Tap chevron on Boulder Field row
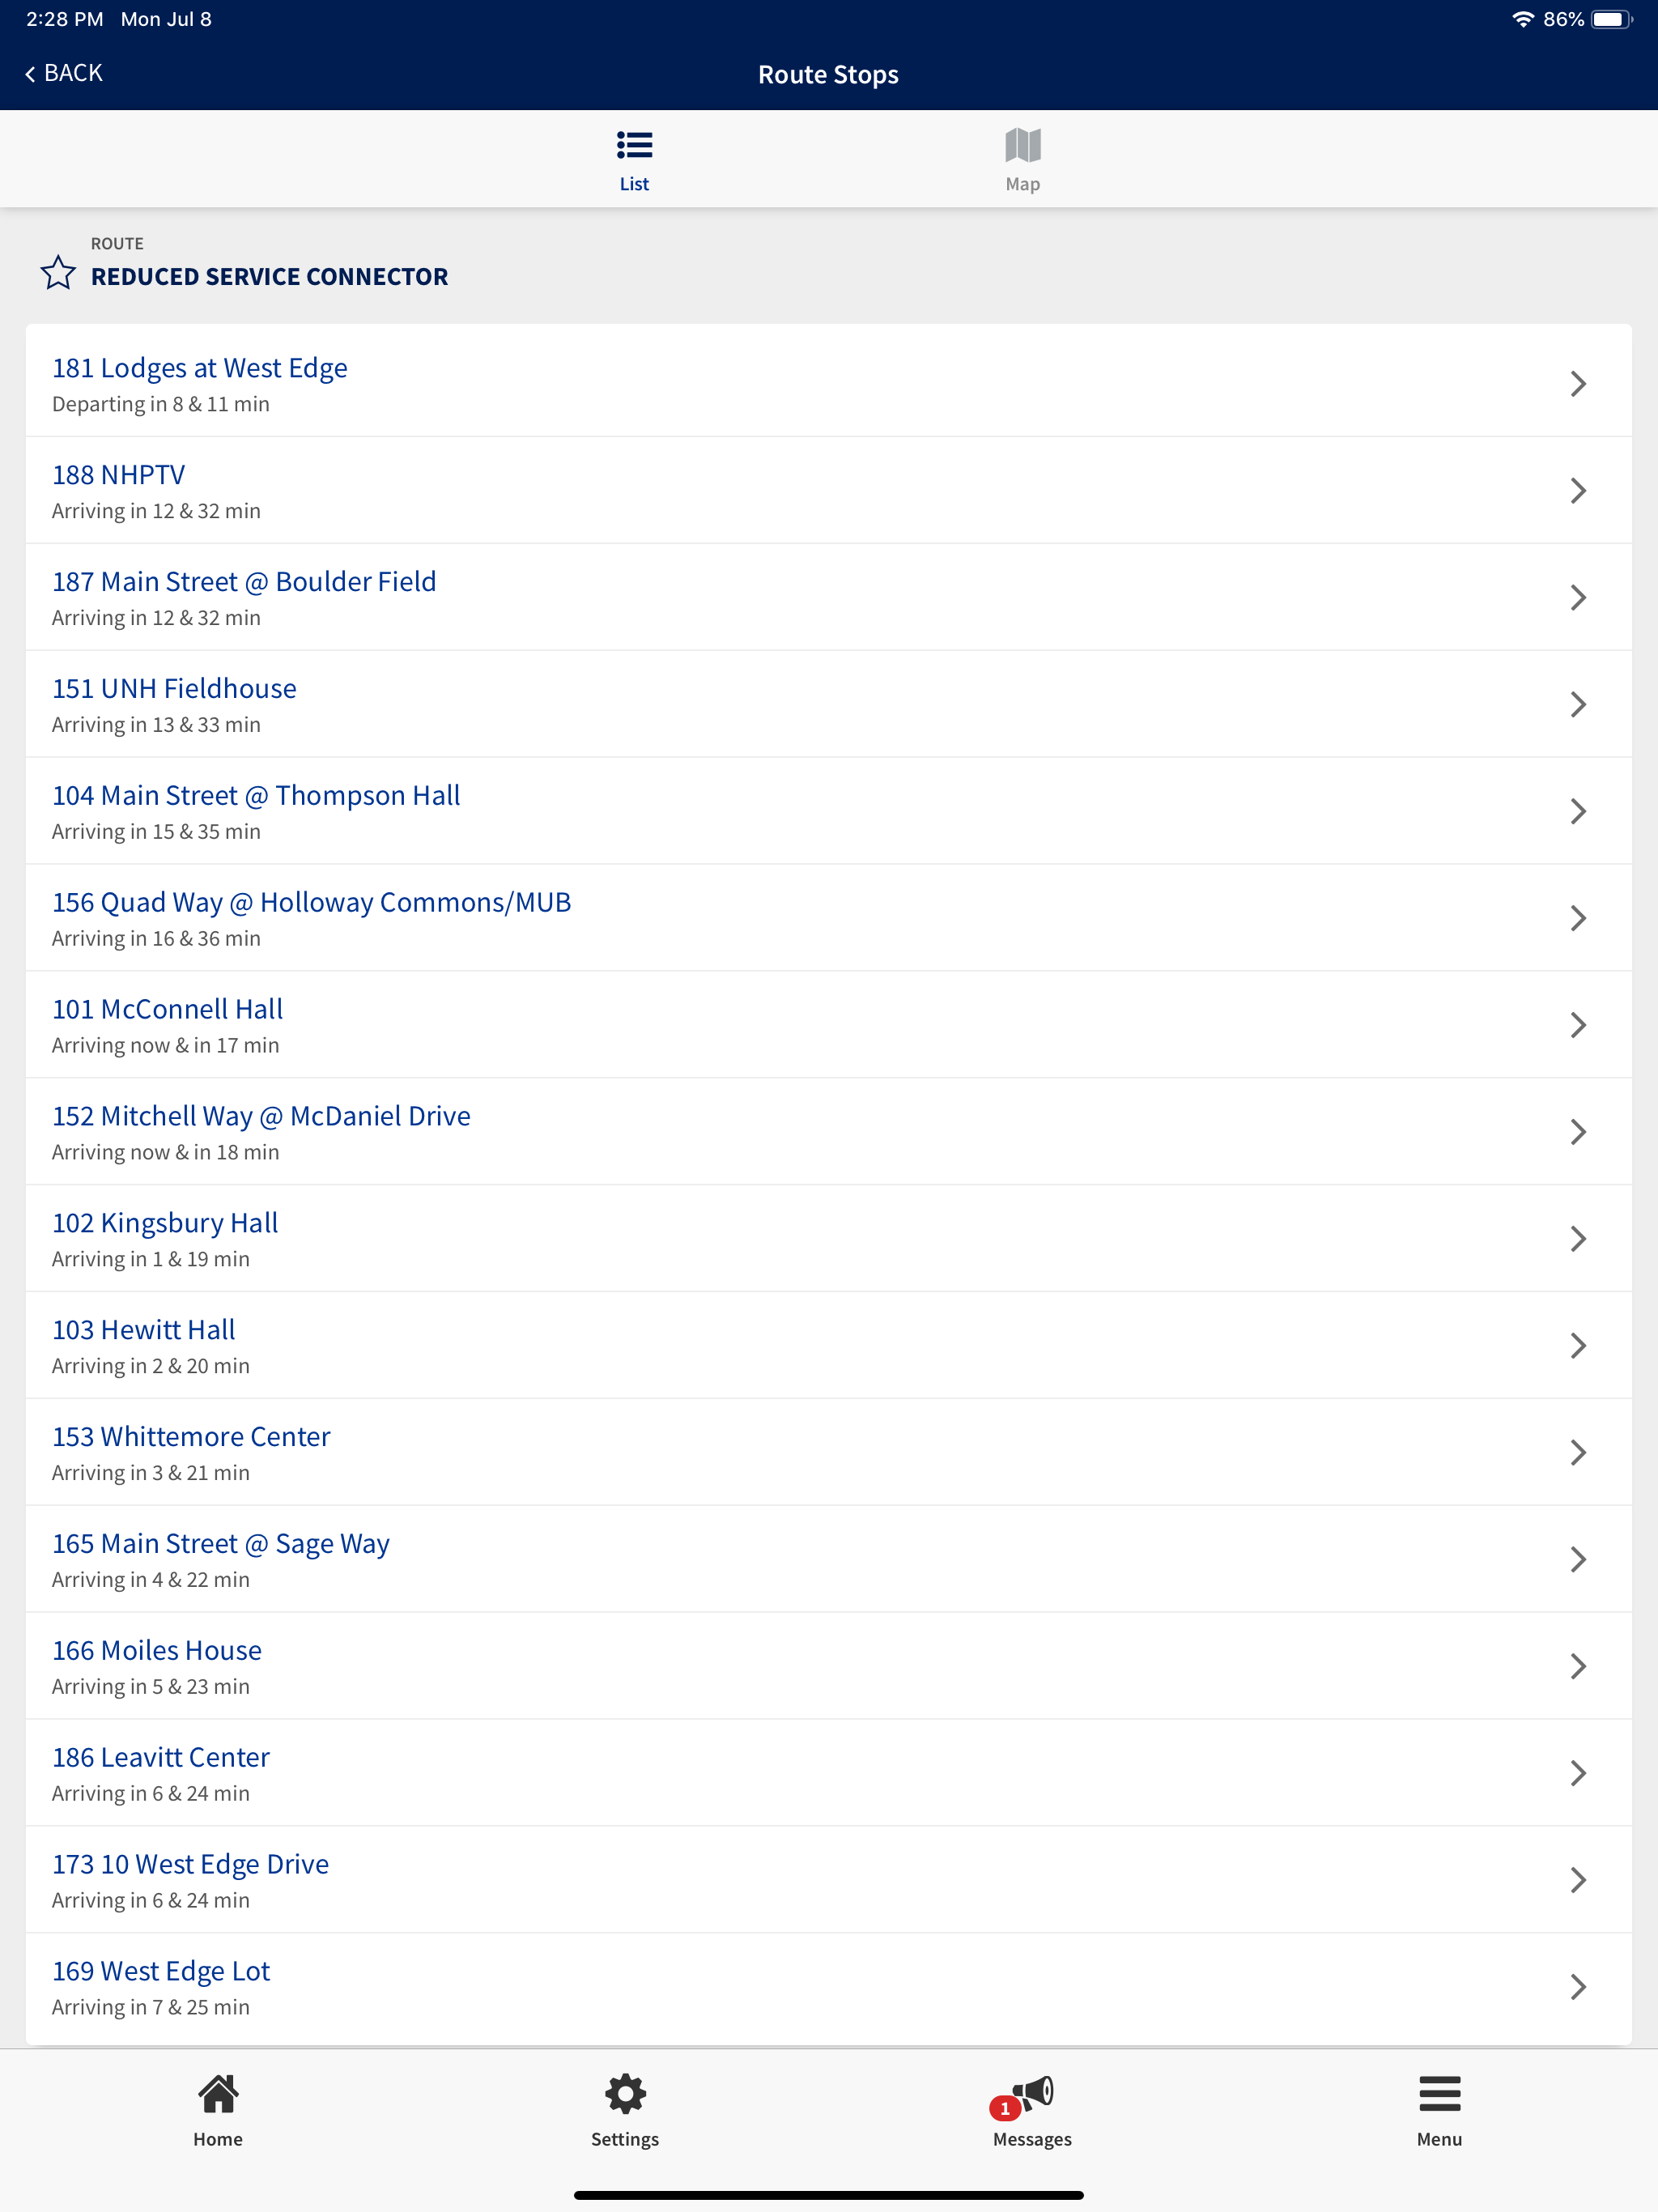This screenshot has height=2212, width=1658. (x=1578, y=598)
